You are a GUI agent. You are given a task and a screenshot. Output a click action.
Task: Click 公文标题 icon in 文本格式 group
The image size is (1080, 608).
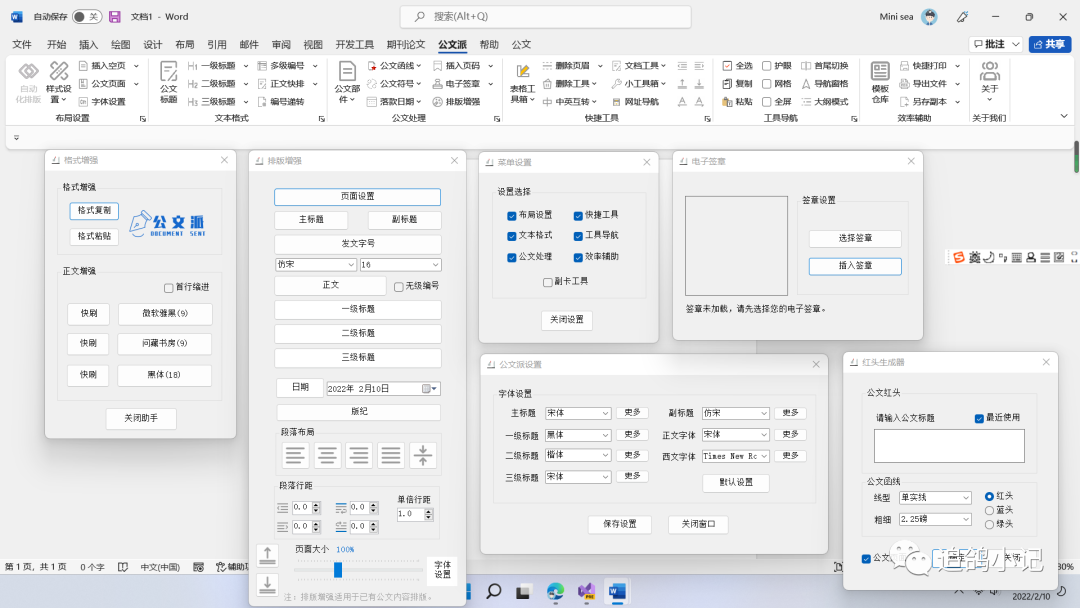click(169, 82)
